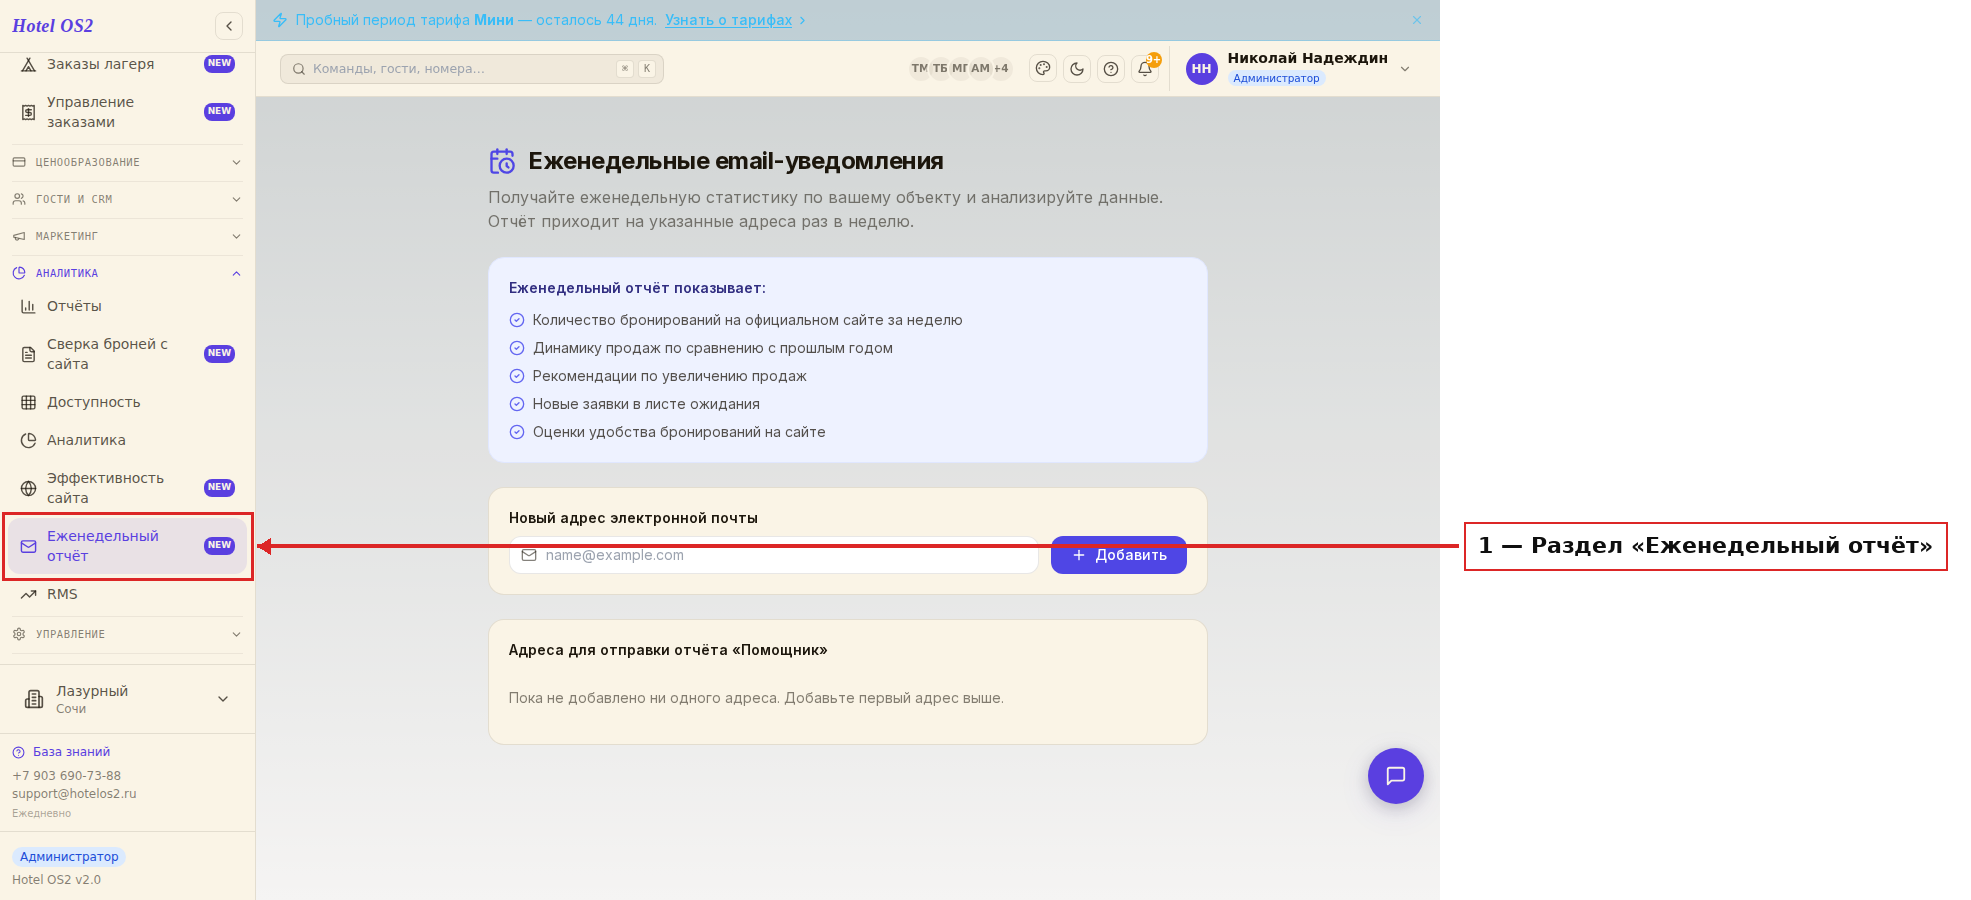Show the +4 more users
Screen dimensions: 1971x900
point(1001,69)
